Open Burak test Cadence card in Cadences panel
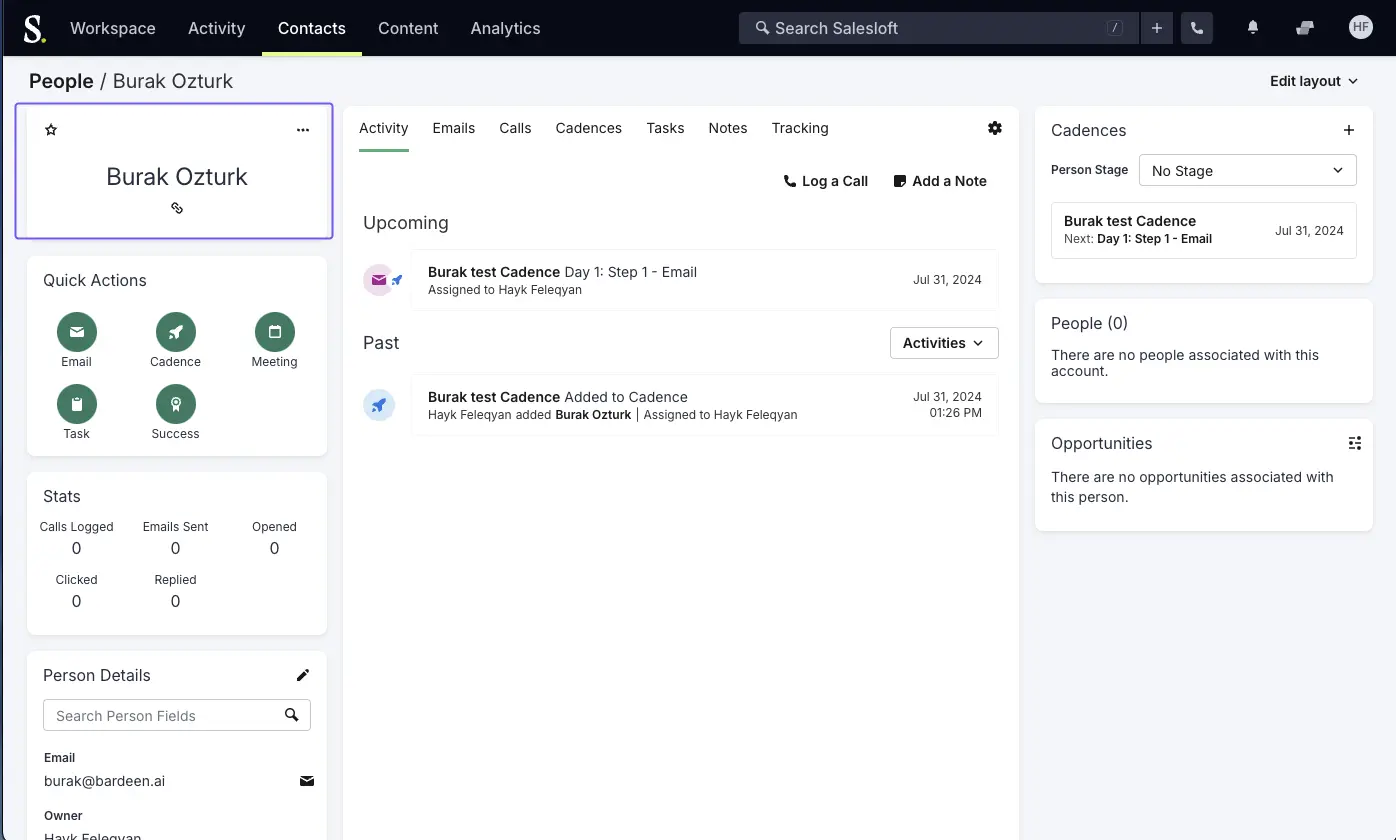 point(1204,230)
